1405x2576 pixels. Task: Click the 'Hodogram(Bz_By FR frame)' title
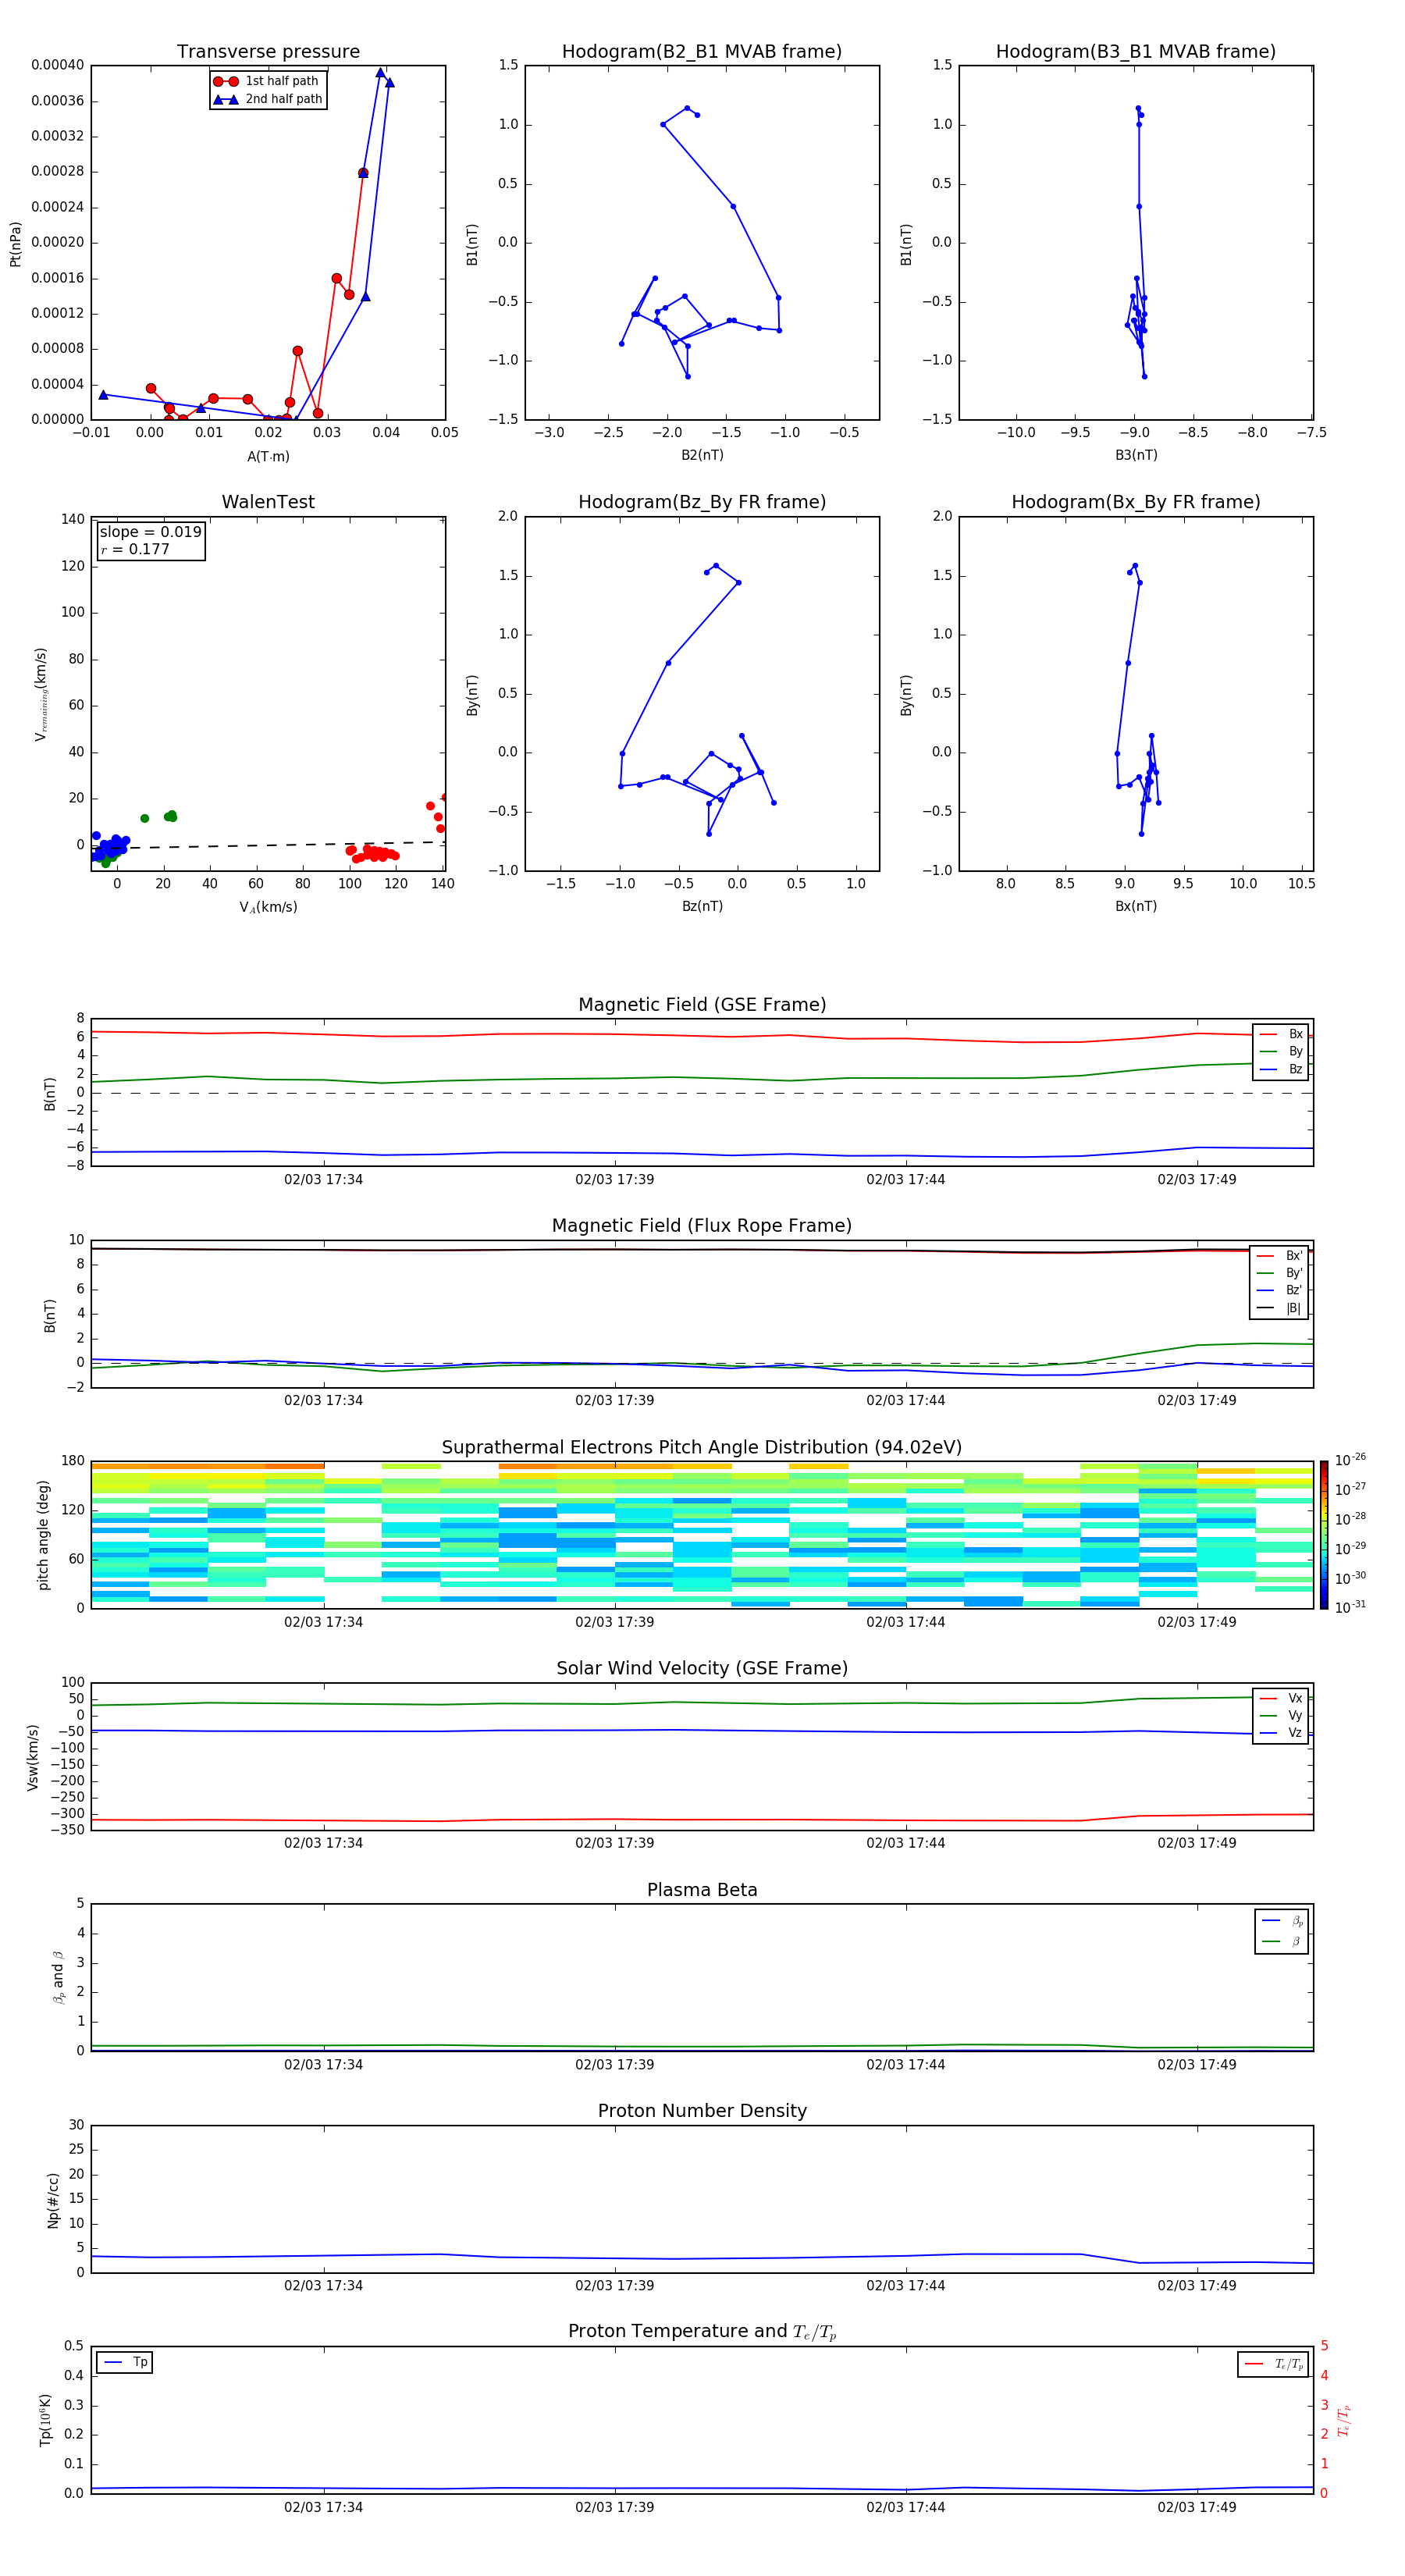point(702,502)
